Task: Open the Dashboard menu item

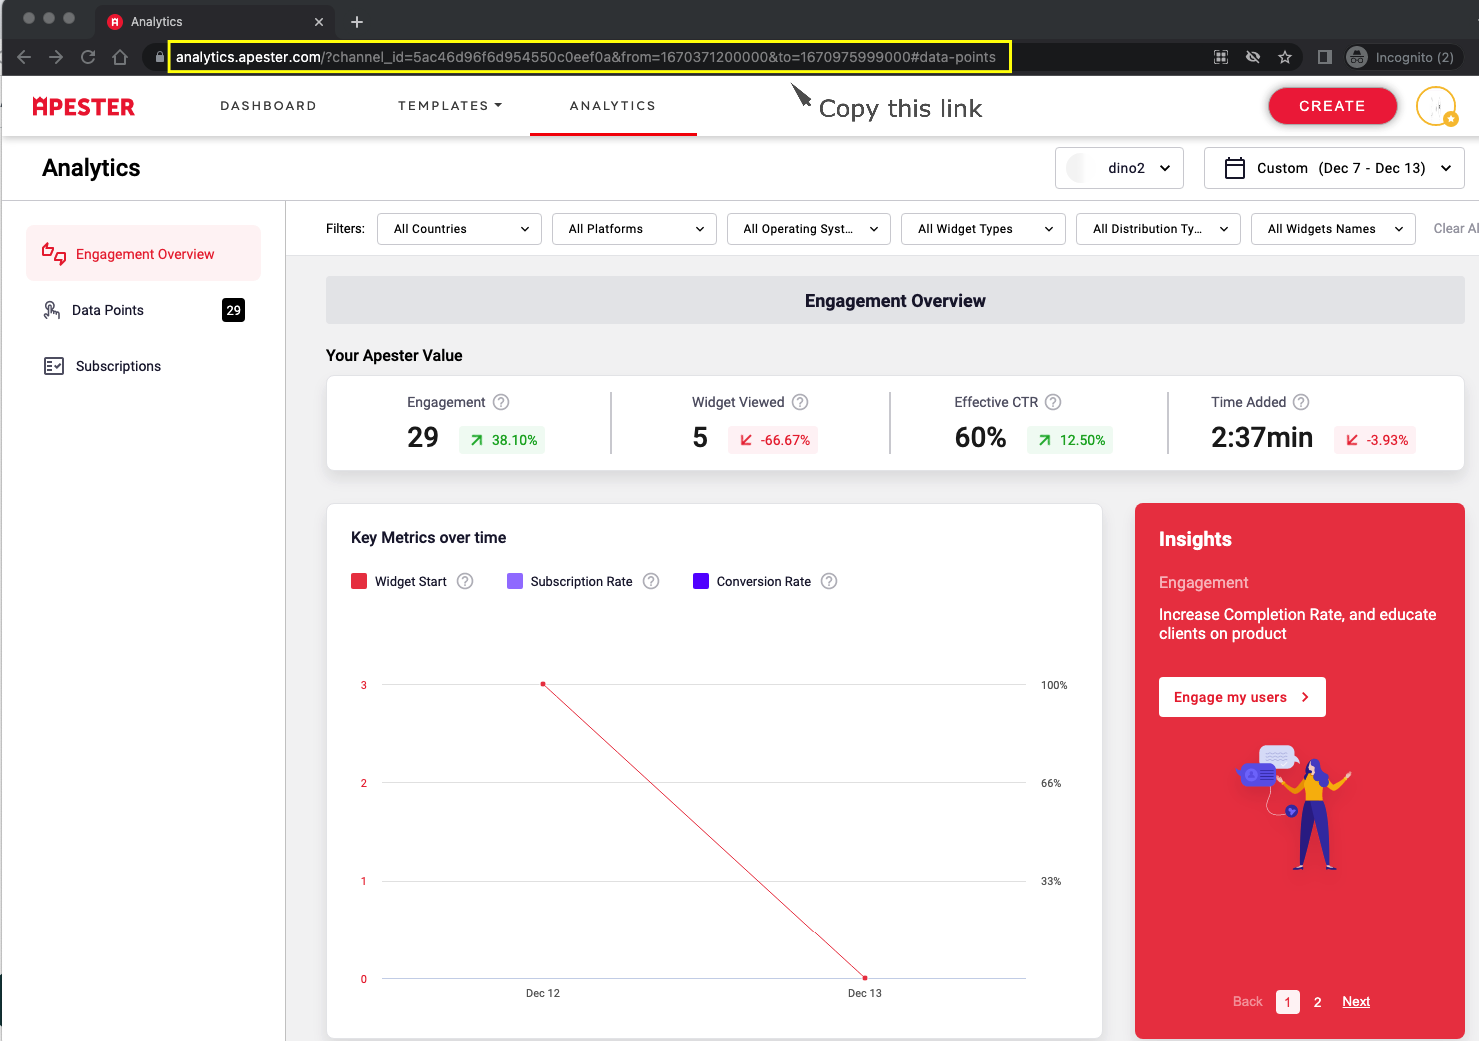Action: [x=268, y=106]
